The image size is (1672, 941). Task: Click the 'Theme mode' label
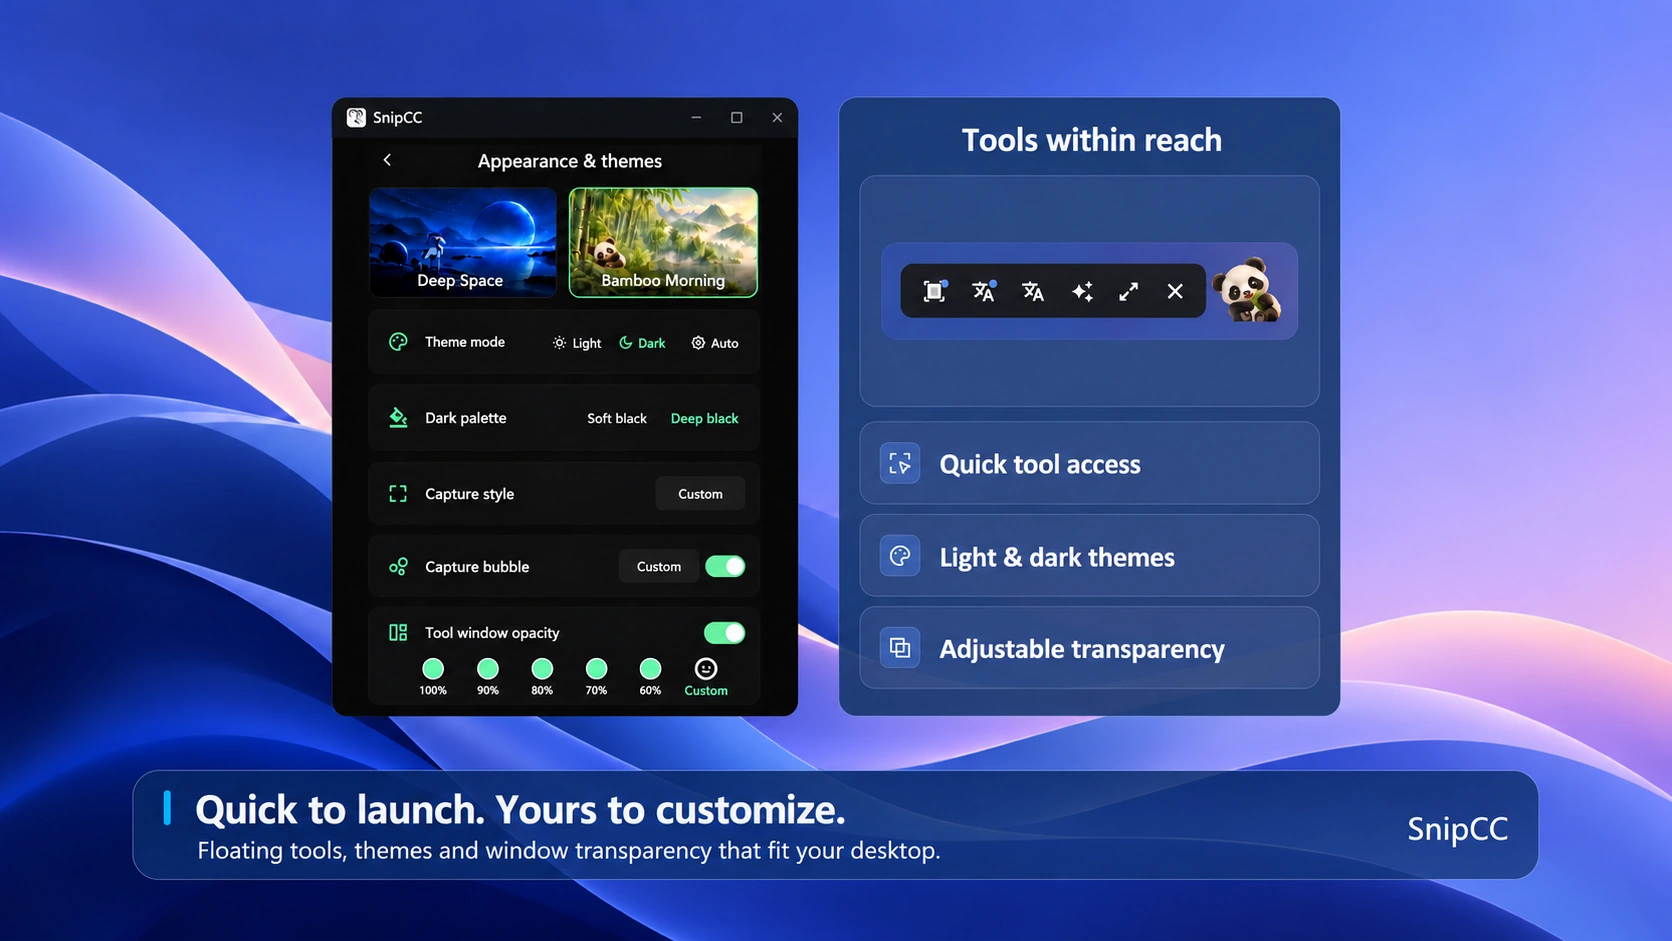pyautogui.click(x=465, y=342)
